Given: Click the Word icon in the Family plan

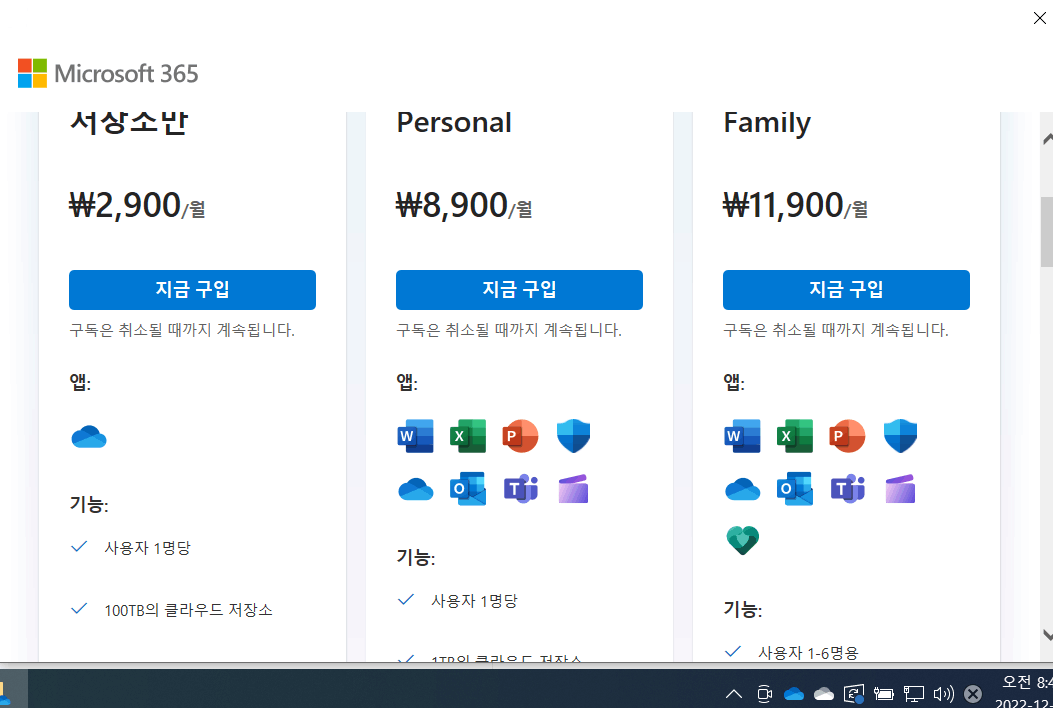Looking at the screenshot, I should click(743, 436).
